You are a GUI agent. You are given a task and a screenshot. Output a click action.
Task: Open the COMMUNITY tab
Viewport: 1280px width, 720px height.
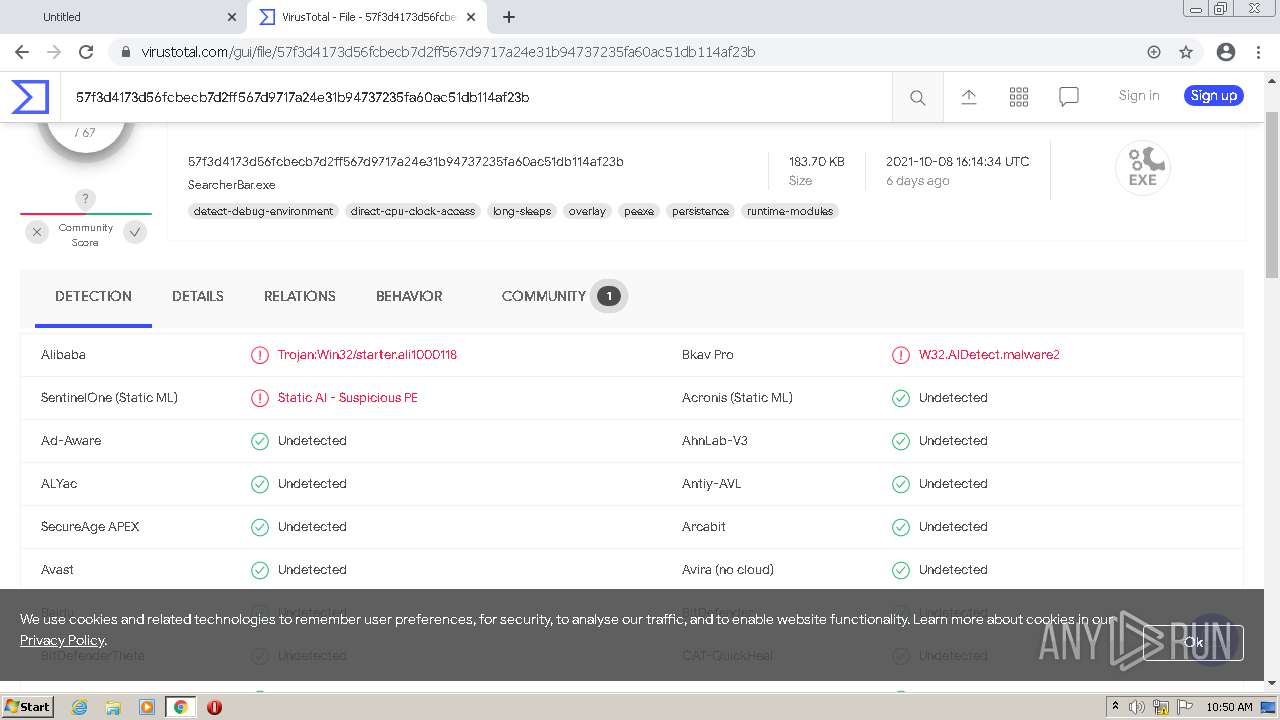(563, 296)
